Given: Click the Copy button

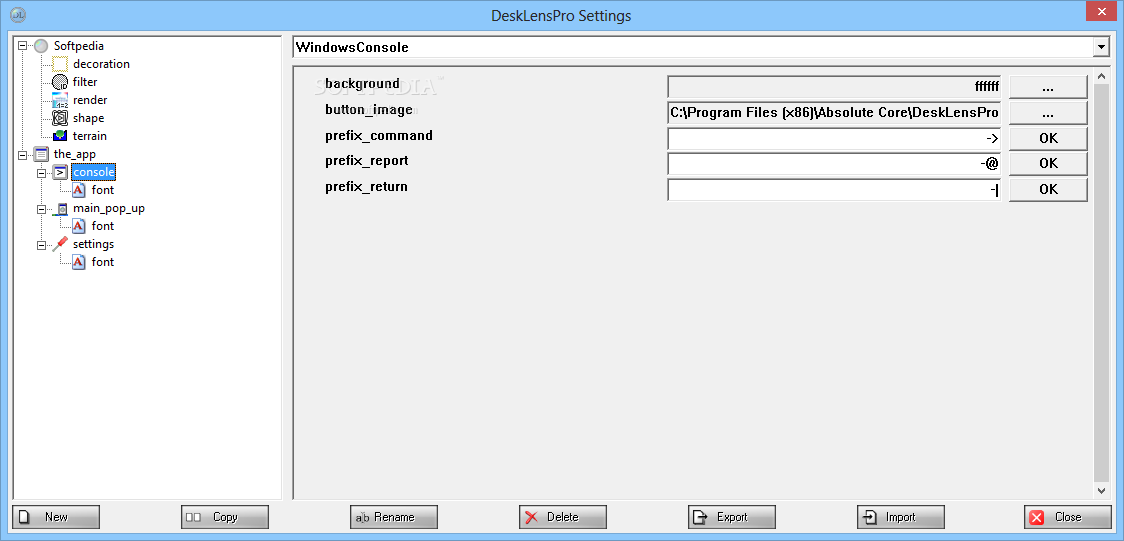Looking at the screenshot, I should pos(224,517).
